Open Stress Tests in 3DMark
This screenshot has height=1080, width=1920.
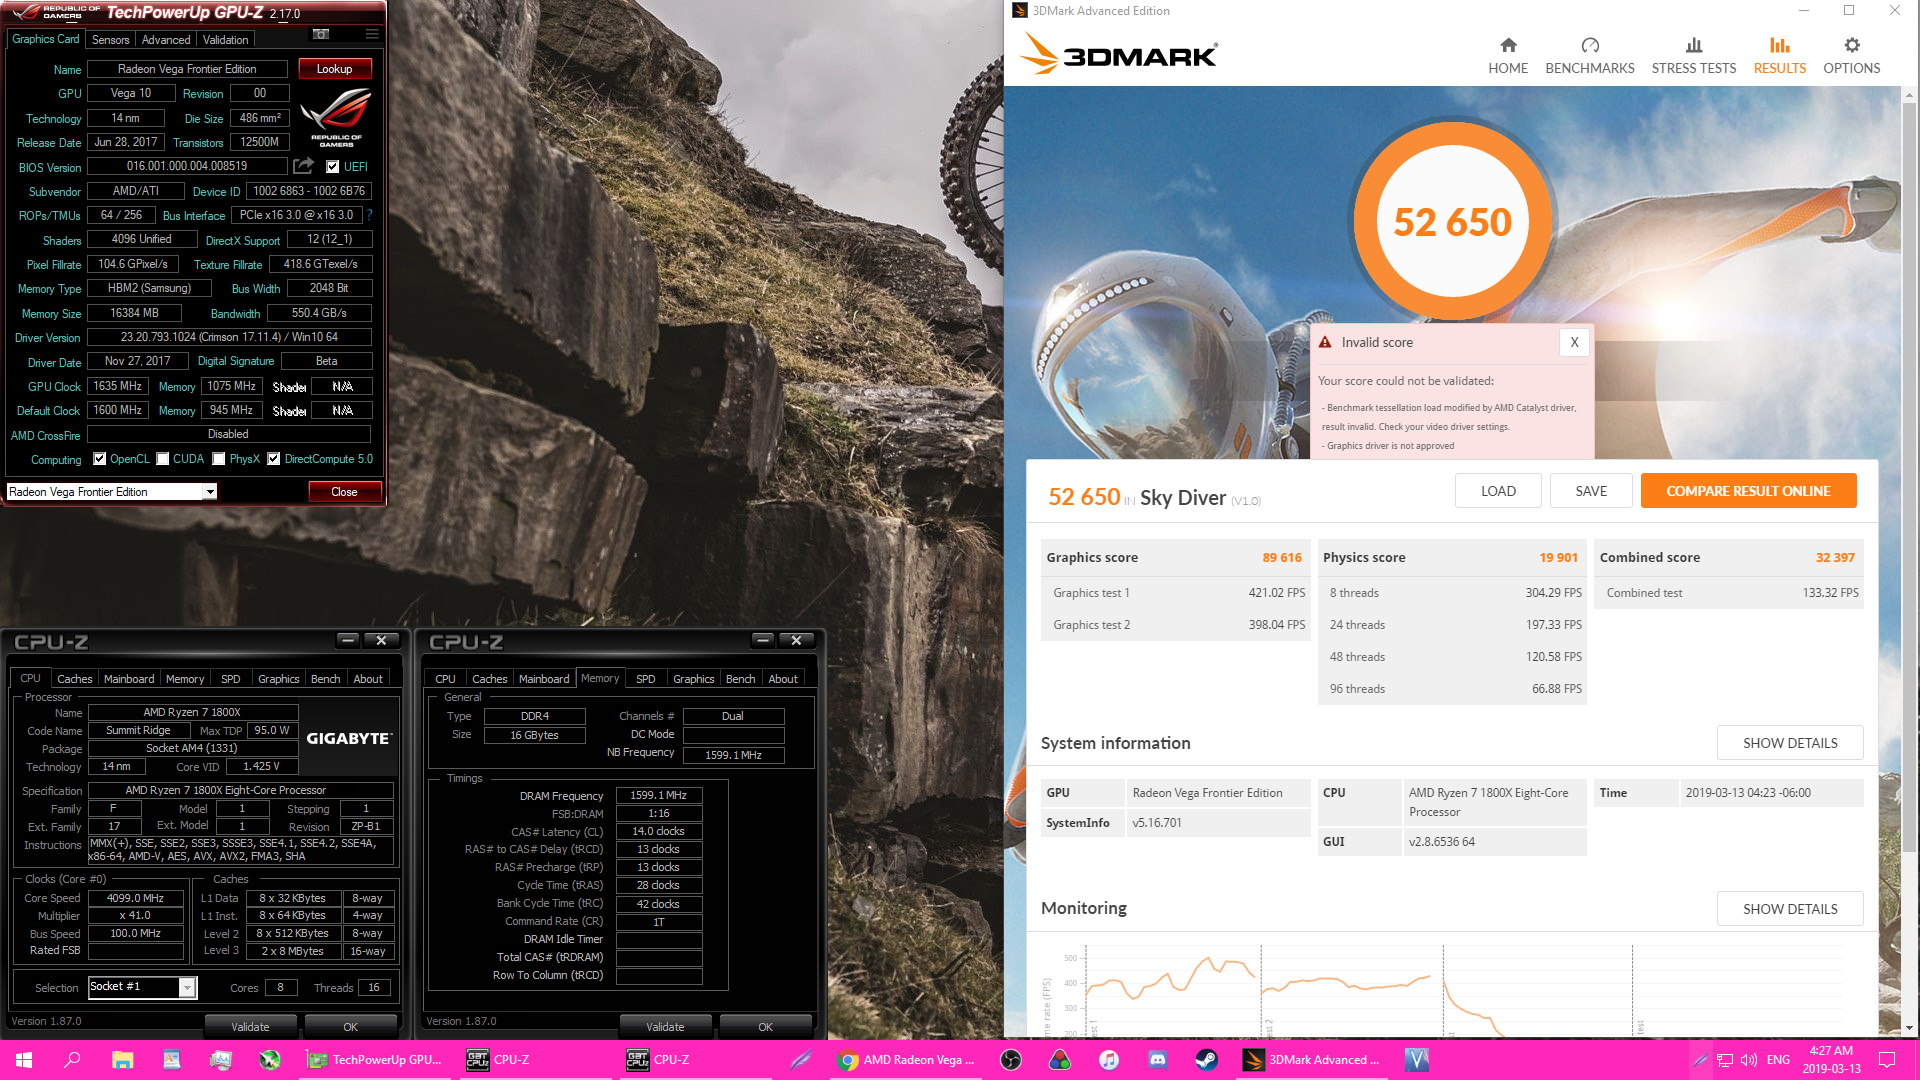coord(1694,55)
